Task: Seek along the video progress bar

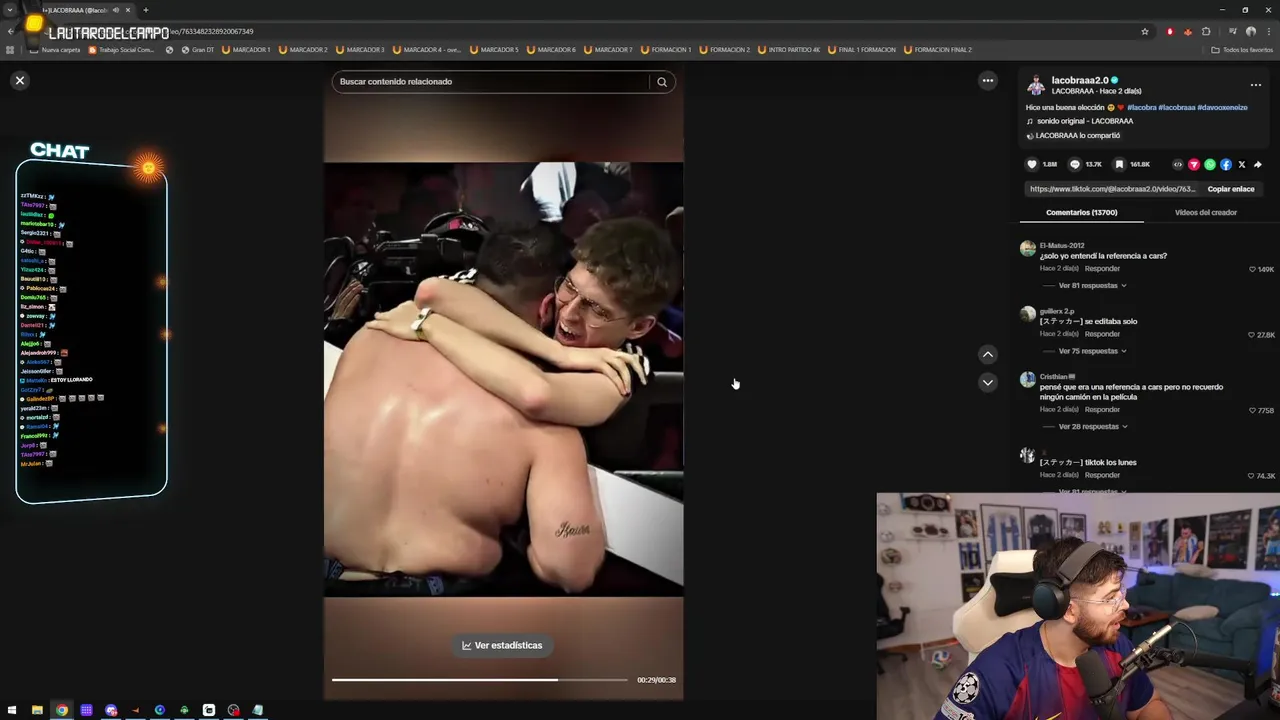Action: (480, 680)
